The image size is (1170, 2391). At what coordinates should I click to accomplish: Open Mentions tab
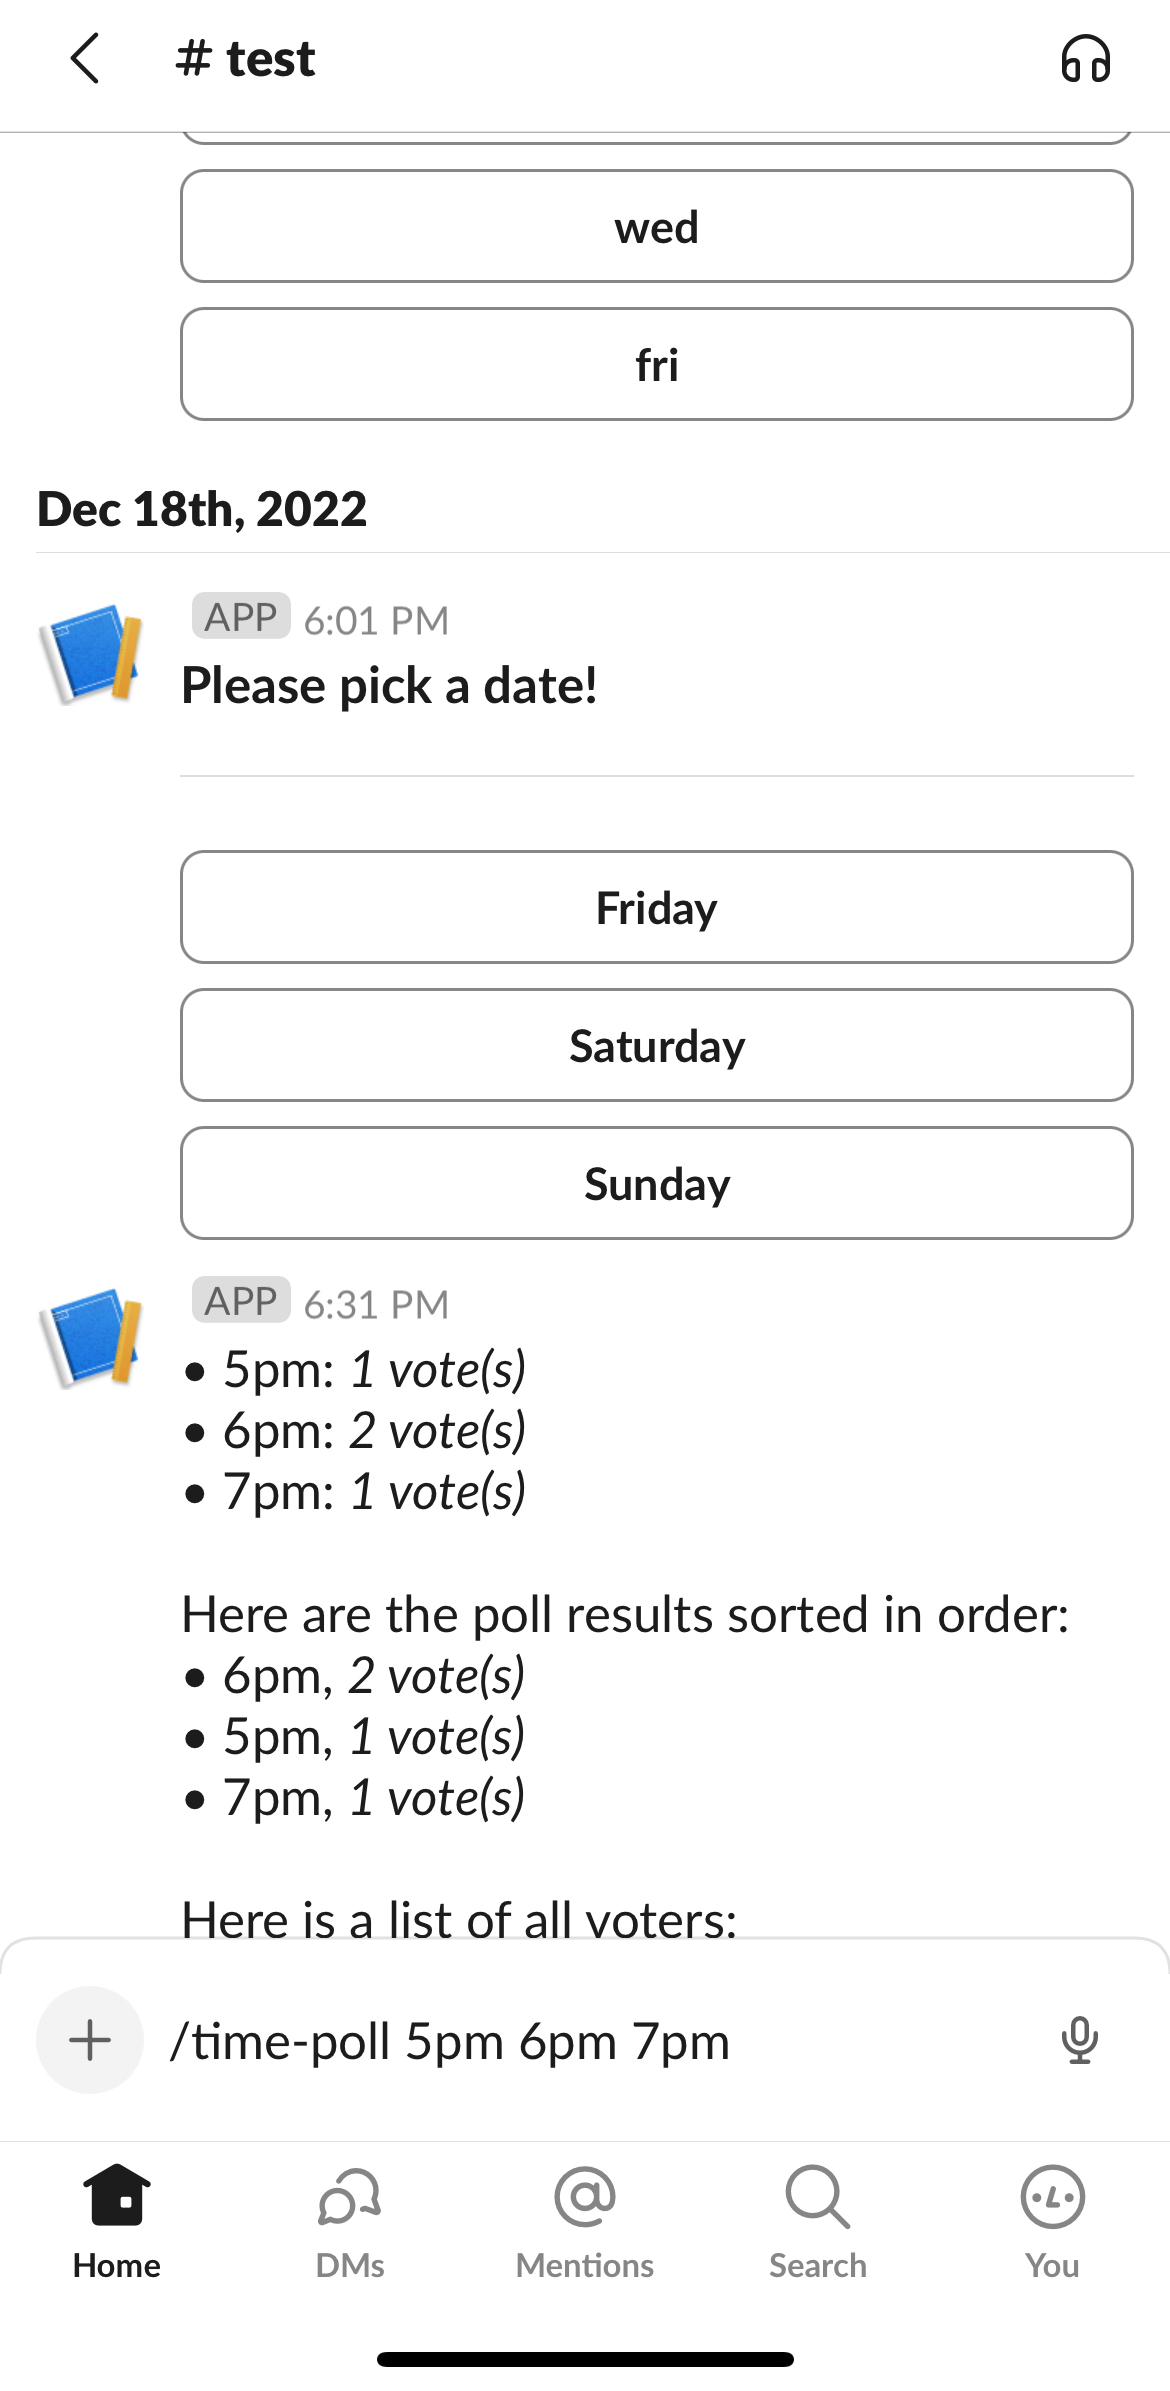[x=584, y=2222]
